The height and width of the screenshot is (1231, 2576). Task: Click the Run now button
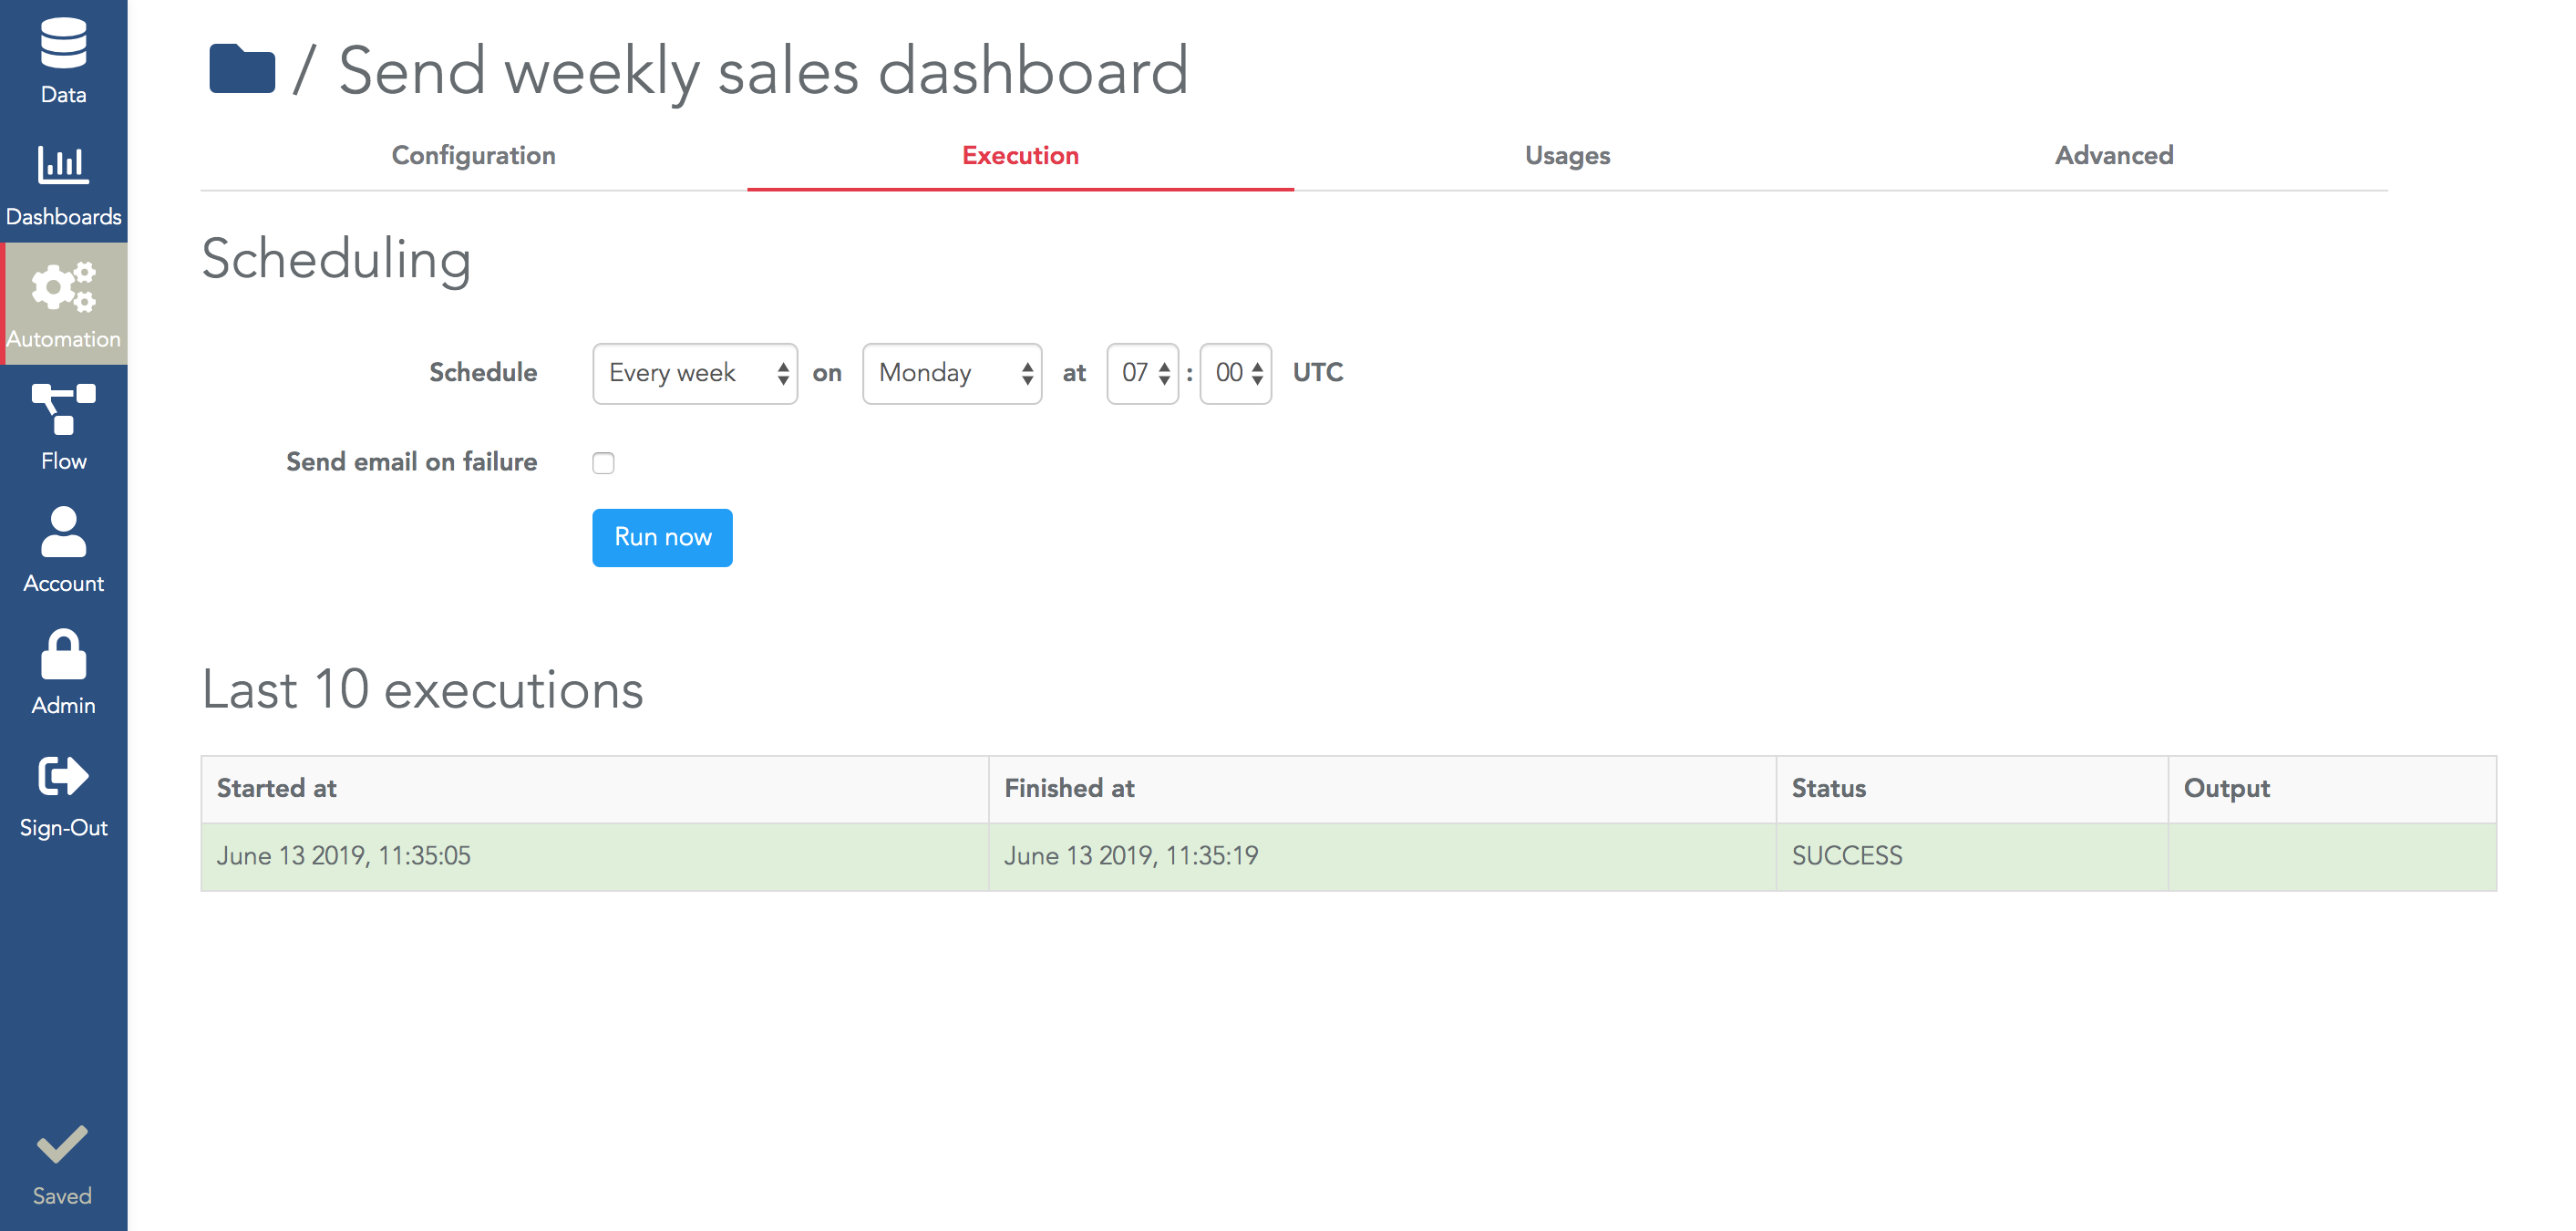pos(662,537)
